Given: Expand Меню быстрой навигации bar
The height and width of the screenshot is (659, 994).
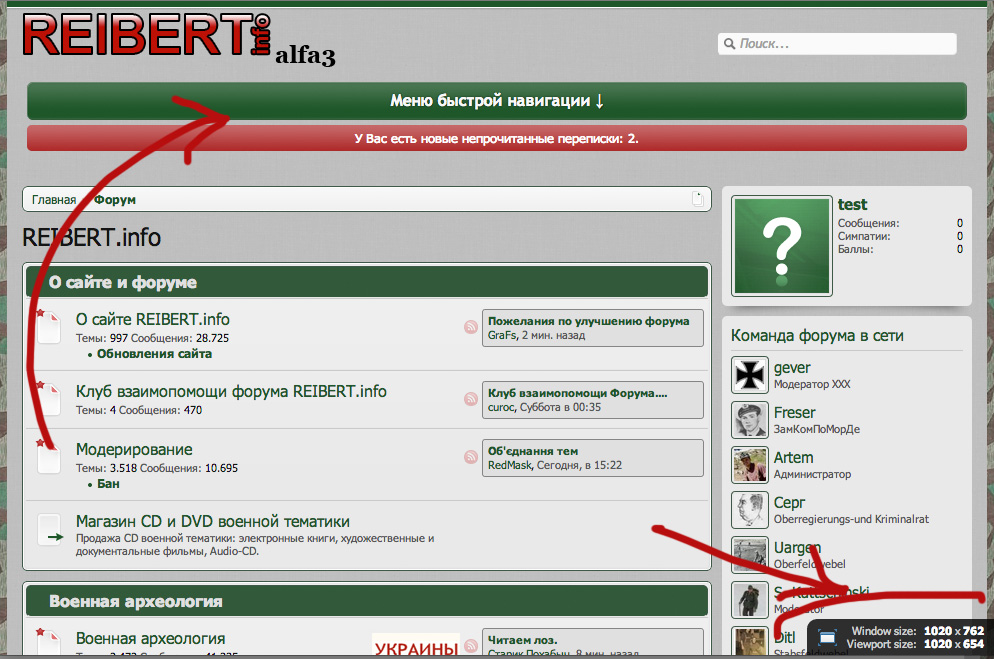Looking at the screenshot, I should 497,101.
